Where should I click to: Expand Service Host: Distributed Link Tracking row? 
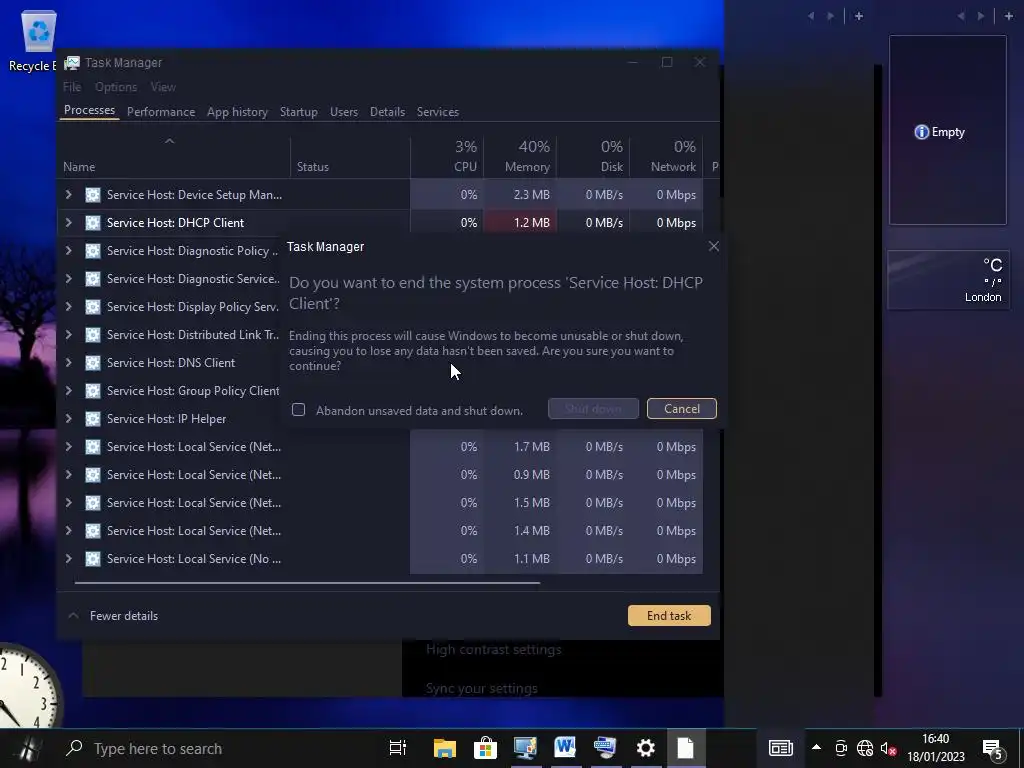(x=68, y=334)
